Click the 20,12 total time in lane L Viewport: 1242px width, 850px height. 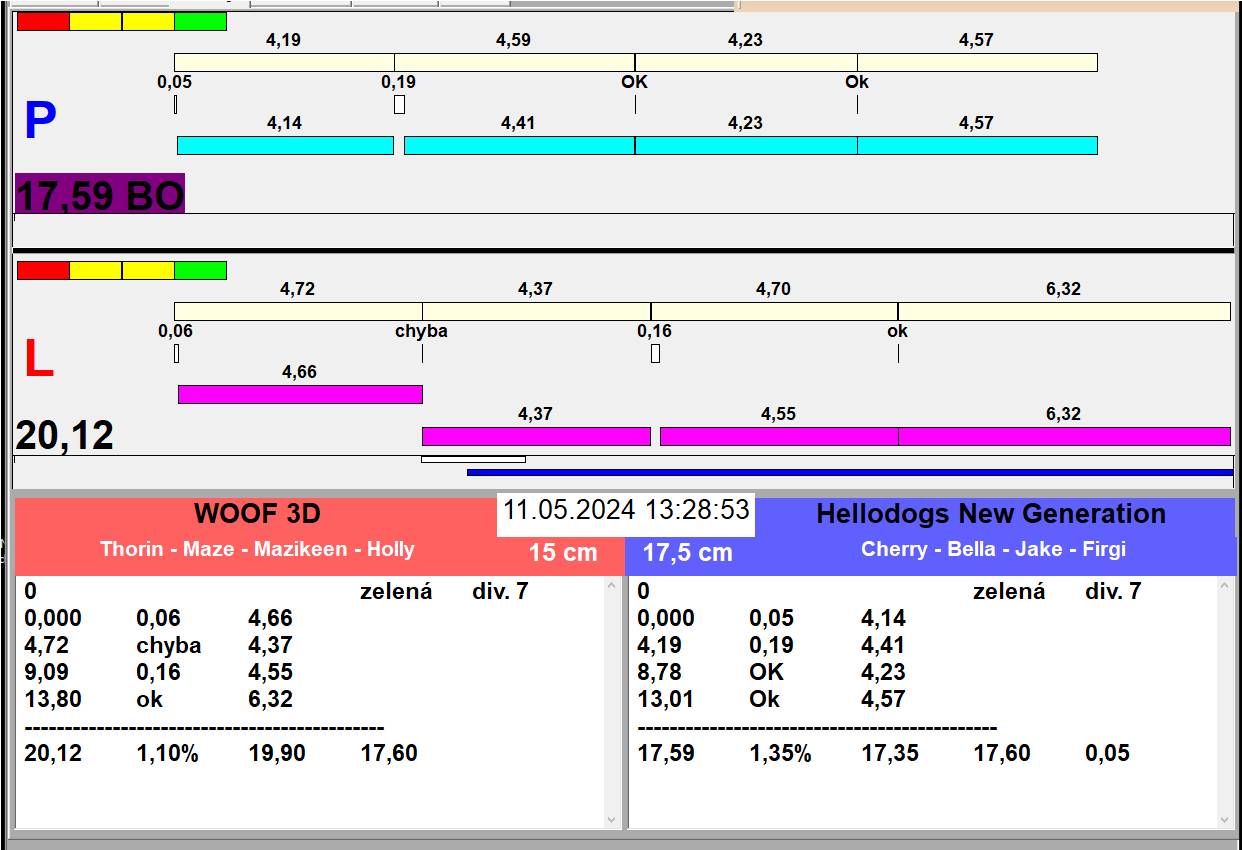click(x=65, y=436)
